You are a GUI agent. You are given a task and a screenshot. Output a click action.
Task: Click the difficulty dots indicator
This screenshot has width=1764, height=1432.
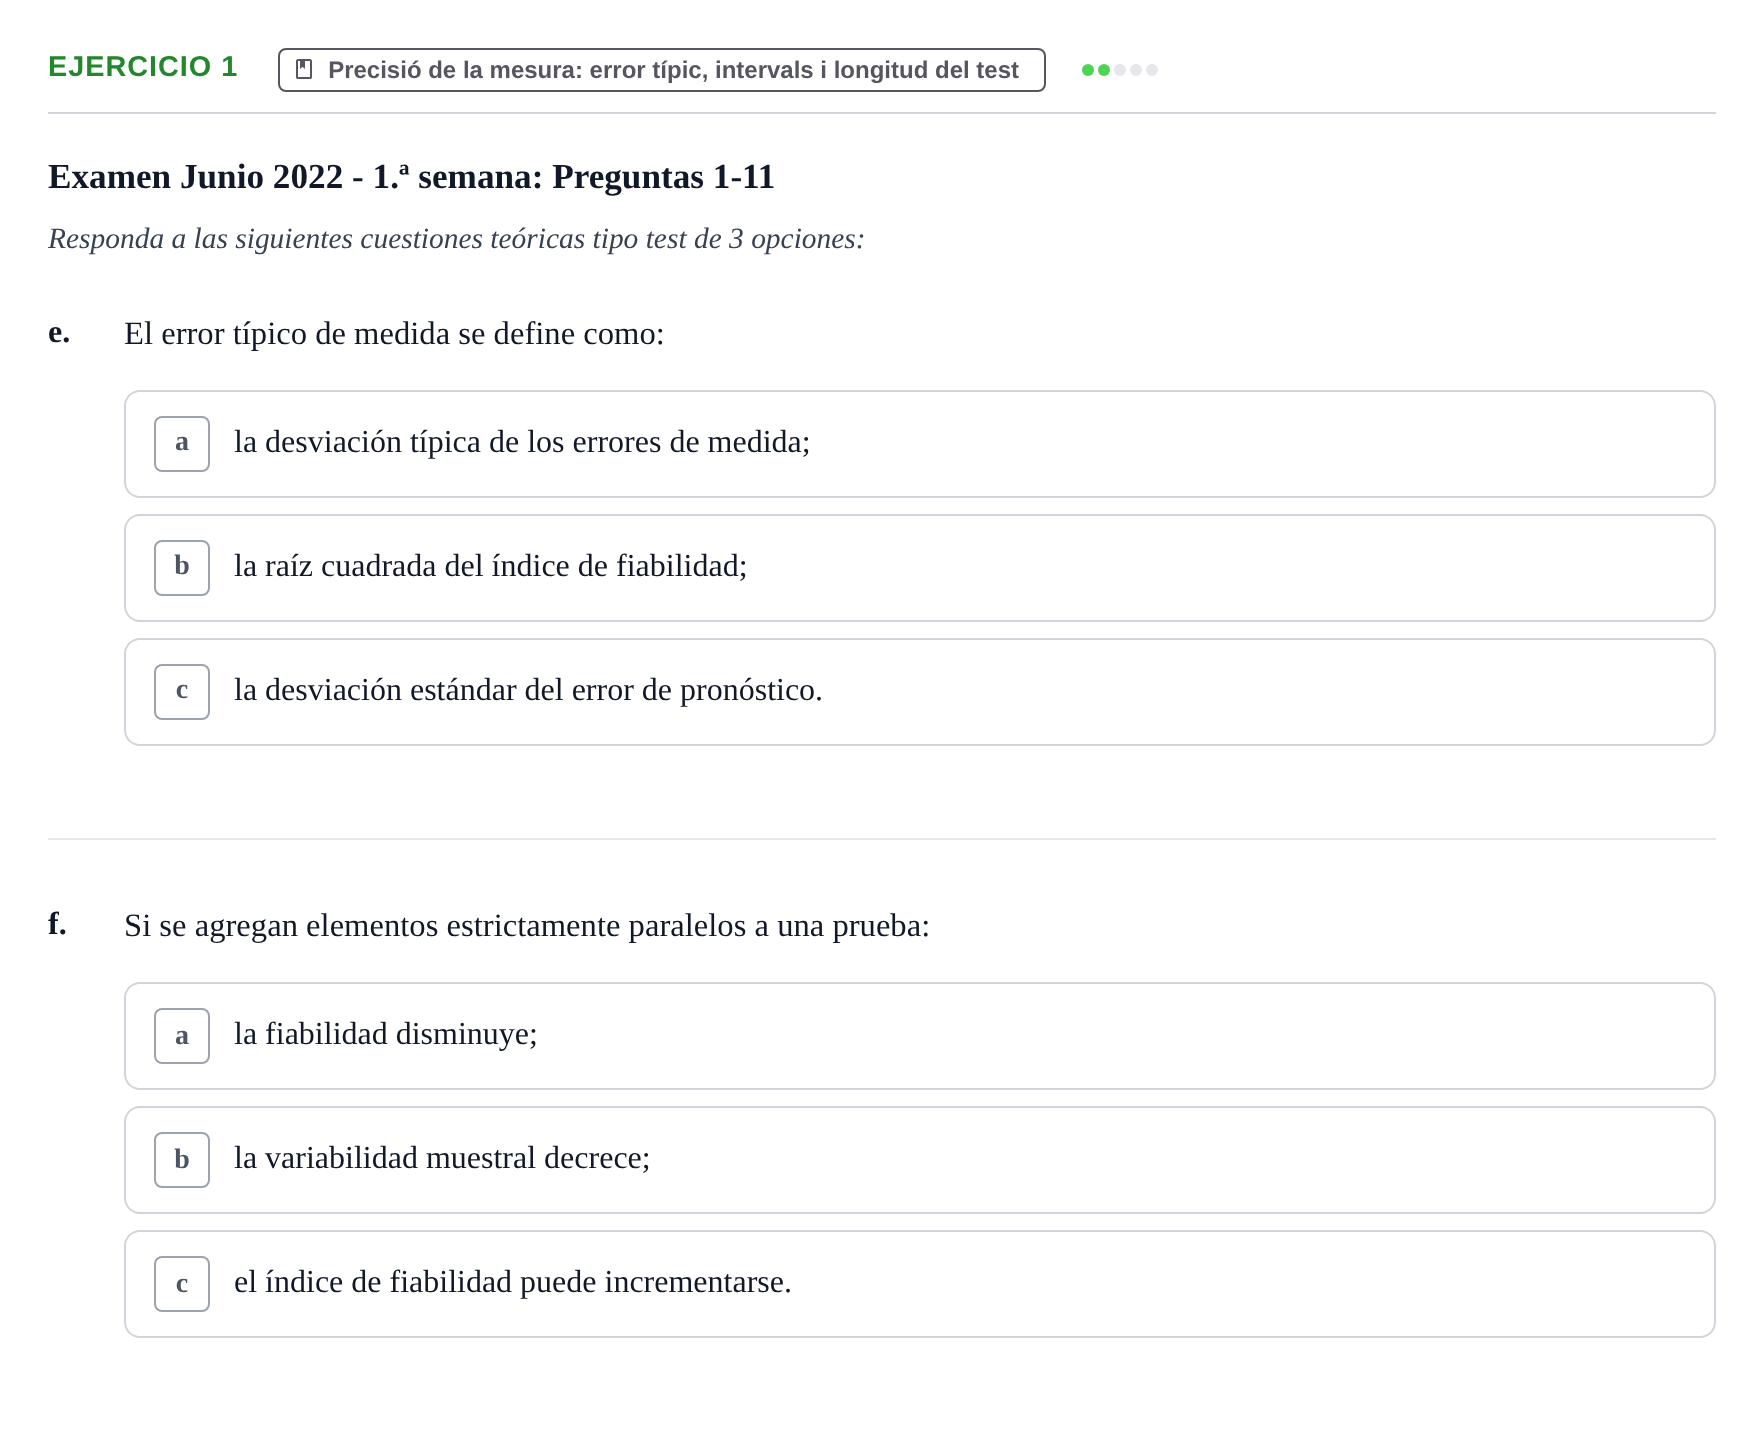click(1120, 70)
